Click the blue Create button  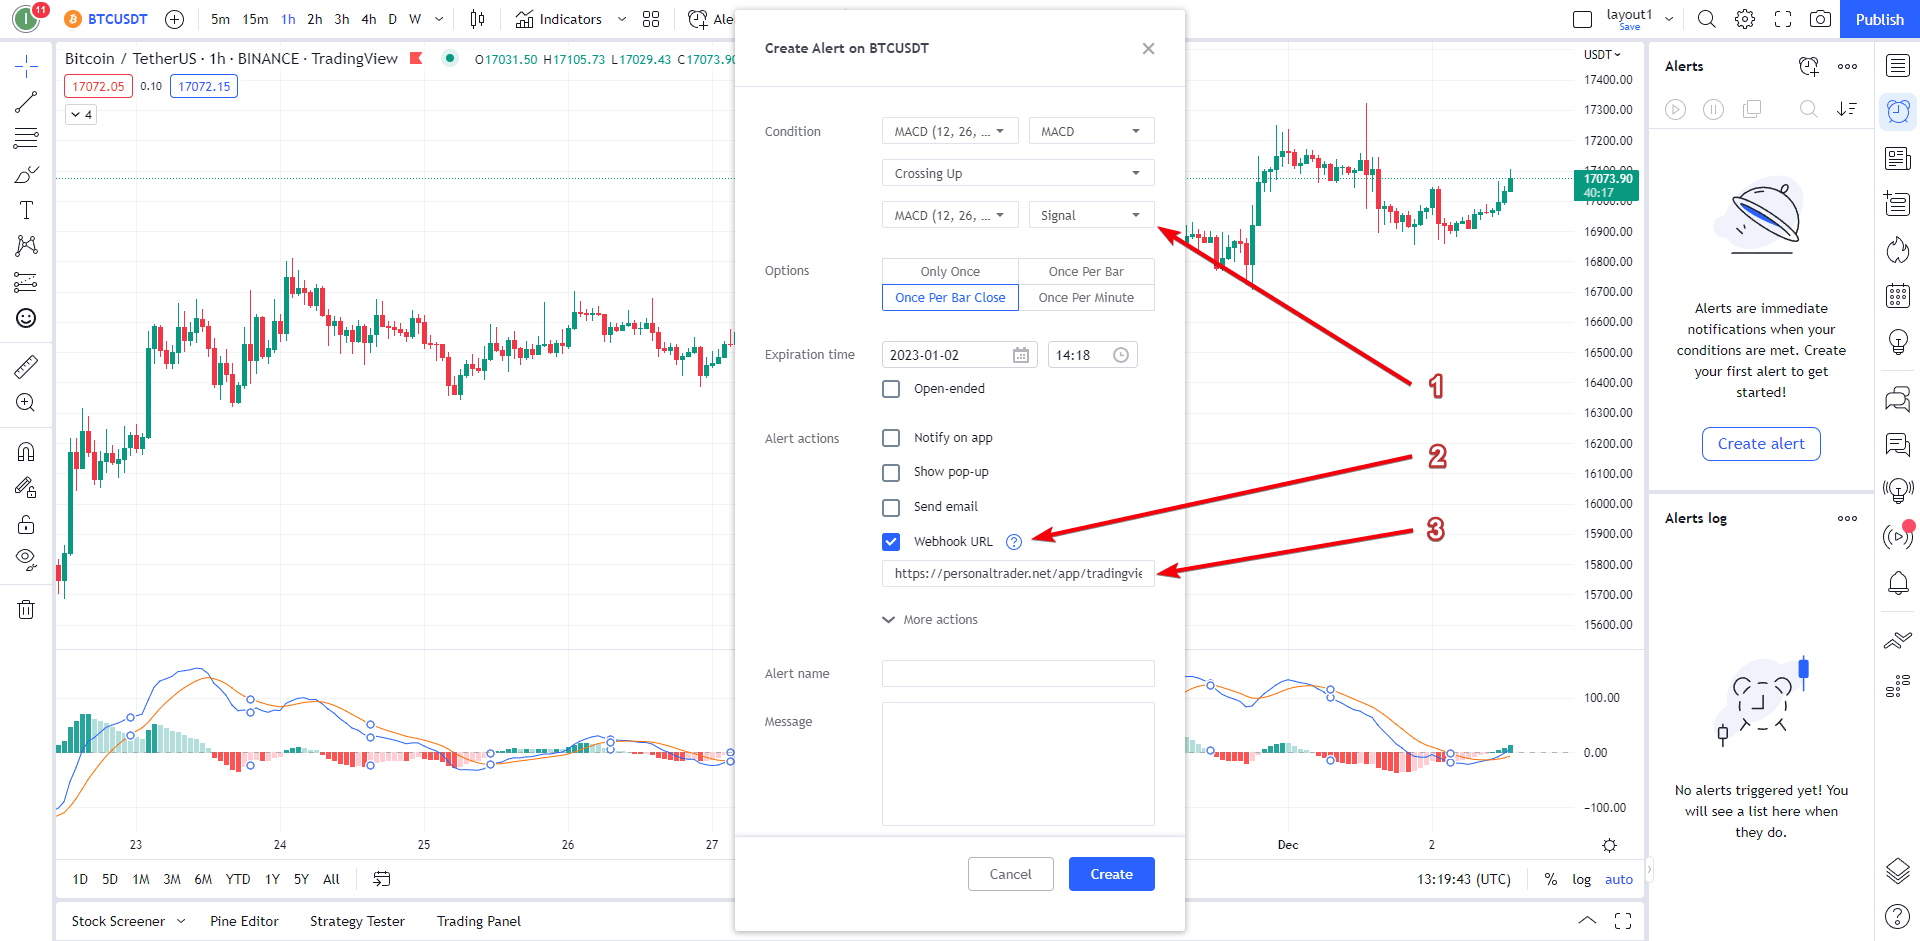click(1111, 874)
